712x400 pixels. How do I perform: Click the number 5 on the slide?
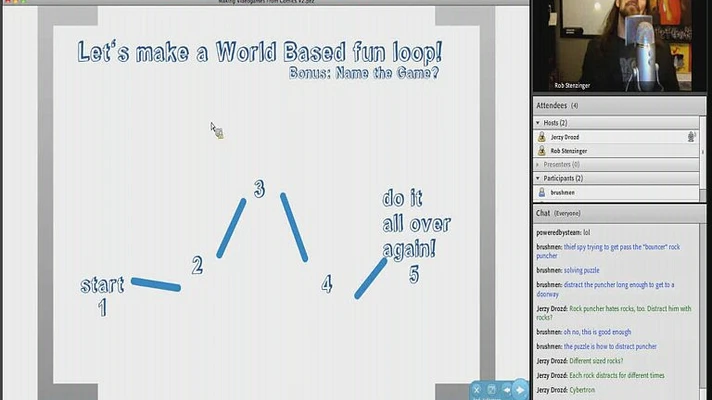click(x=414, y=275)
